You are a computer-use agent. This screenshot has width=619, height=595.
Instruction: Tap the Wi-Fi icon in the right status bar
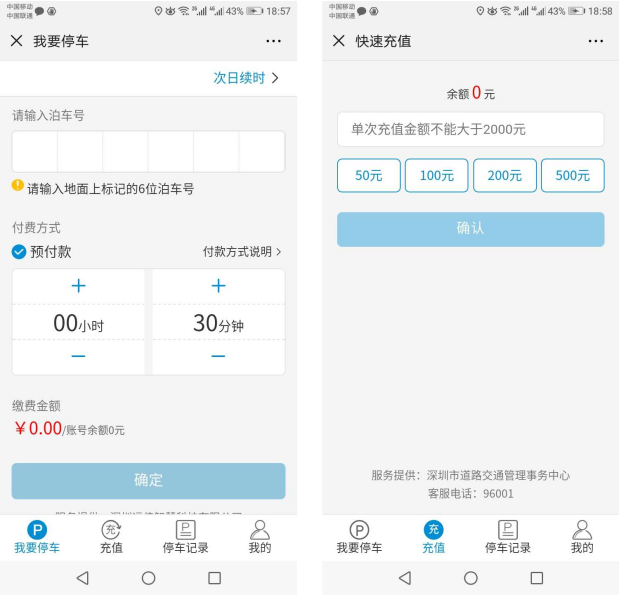(x=505, y=11)
